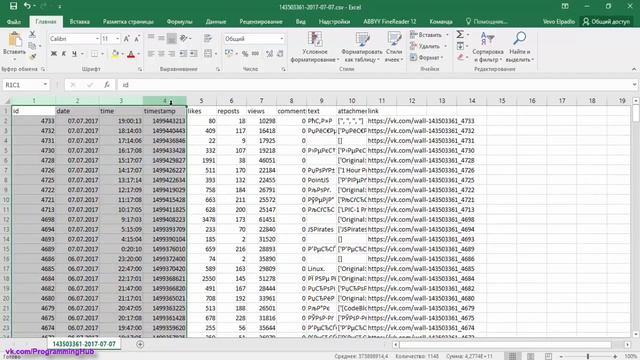Screen dimensions: 640x360
Task: Switch to the Формулы tab
Action: (x=179, y=22)
